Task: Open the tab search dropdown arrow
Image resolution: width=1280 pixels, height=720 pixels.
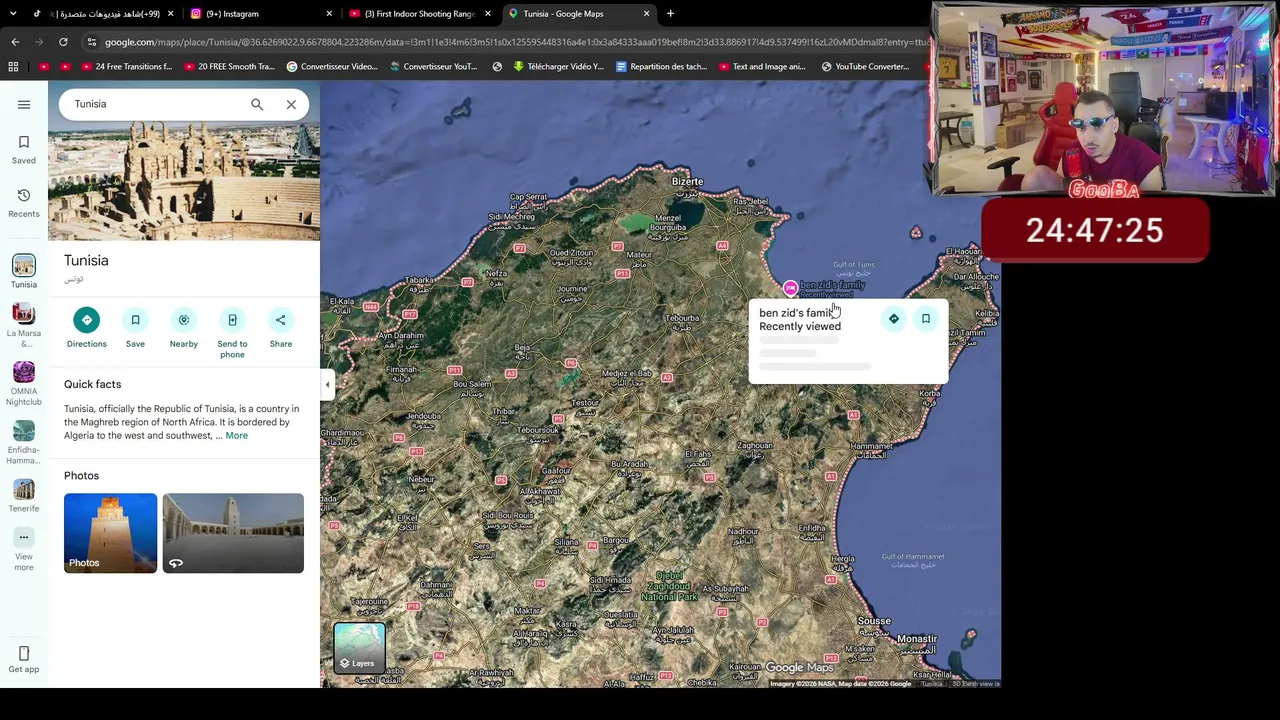Action: (13, 14)
